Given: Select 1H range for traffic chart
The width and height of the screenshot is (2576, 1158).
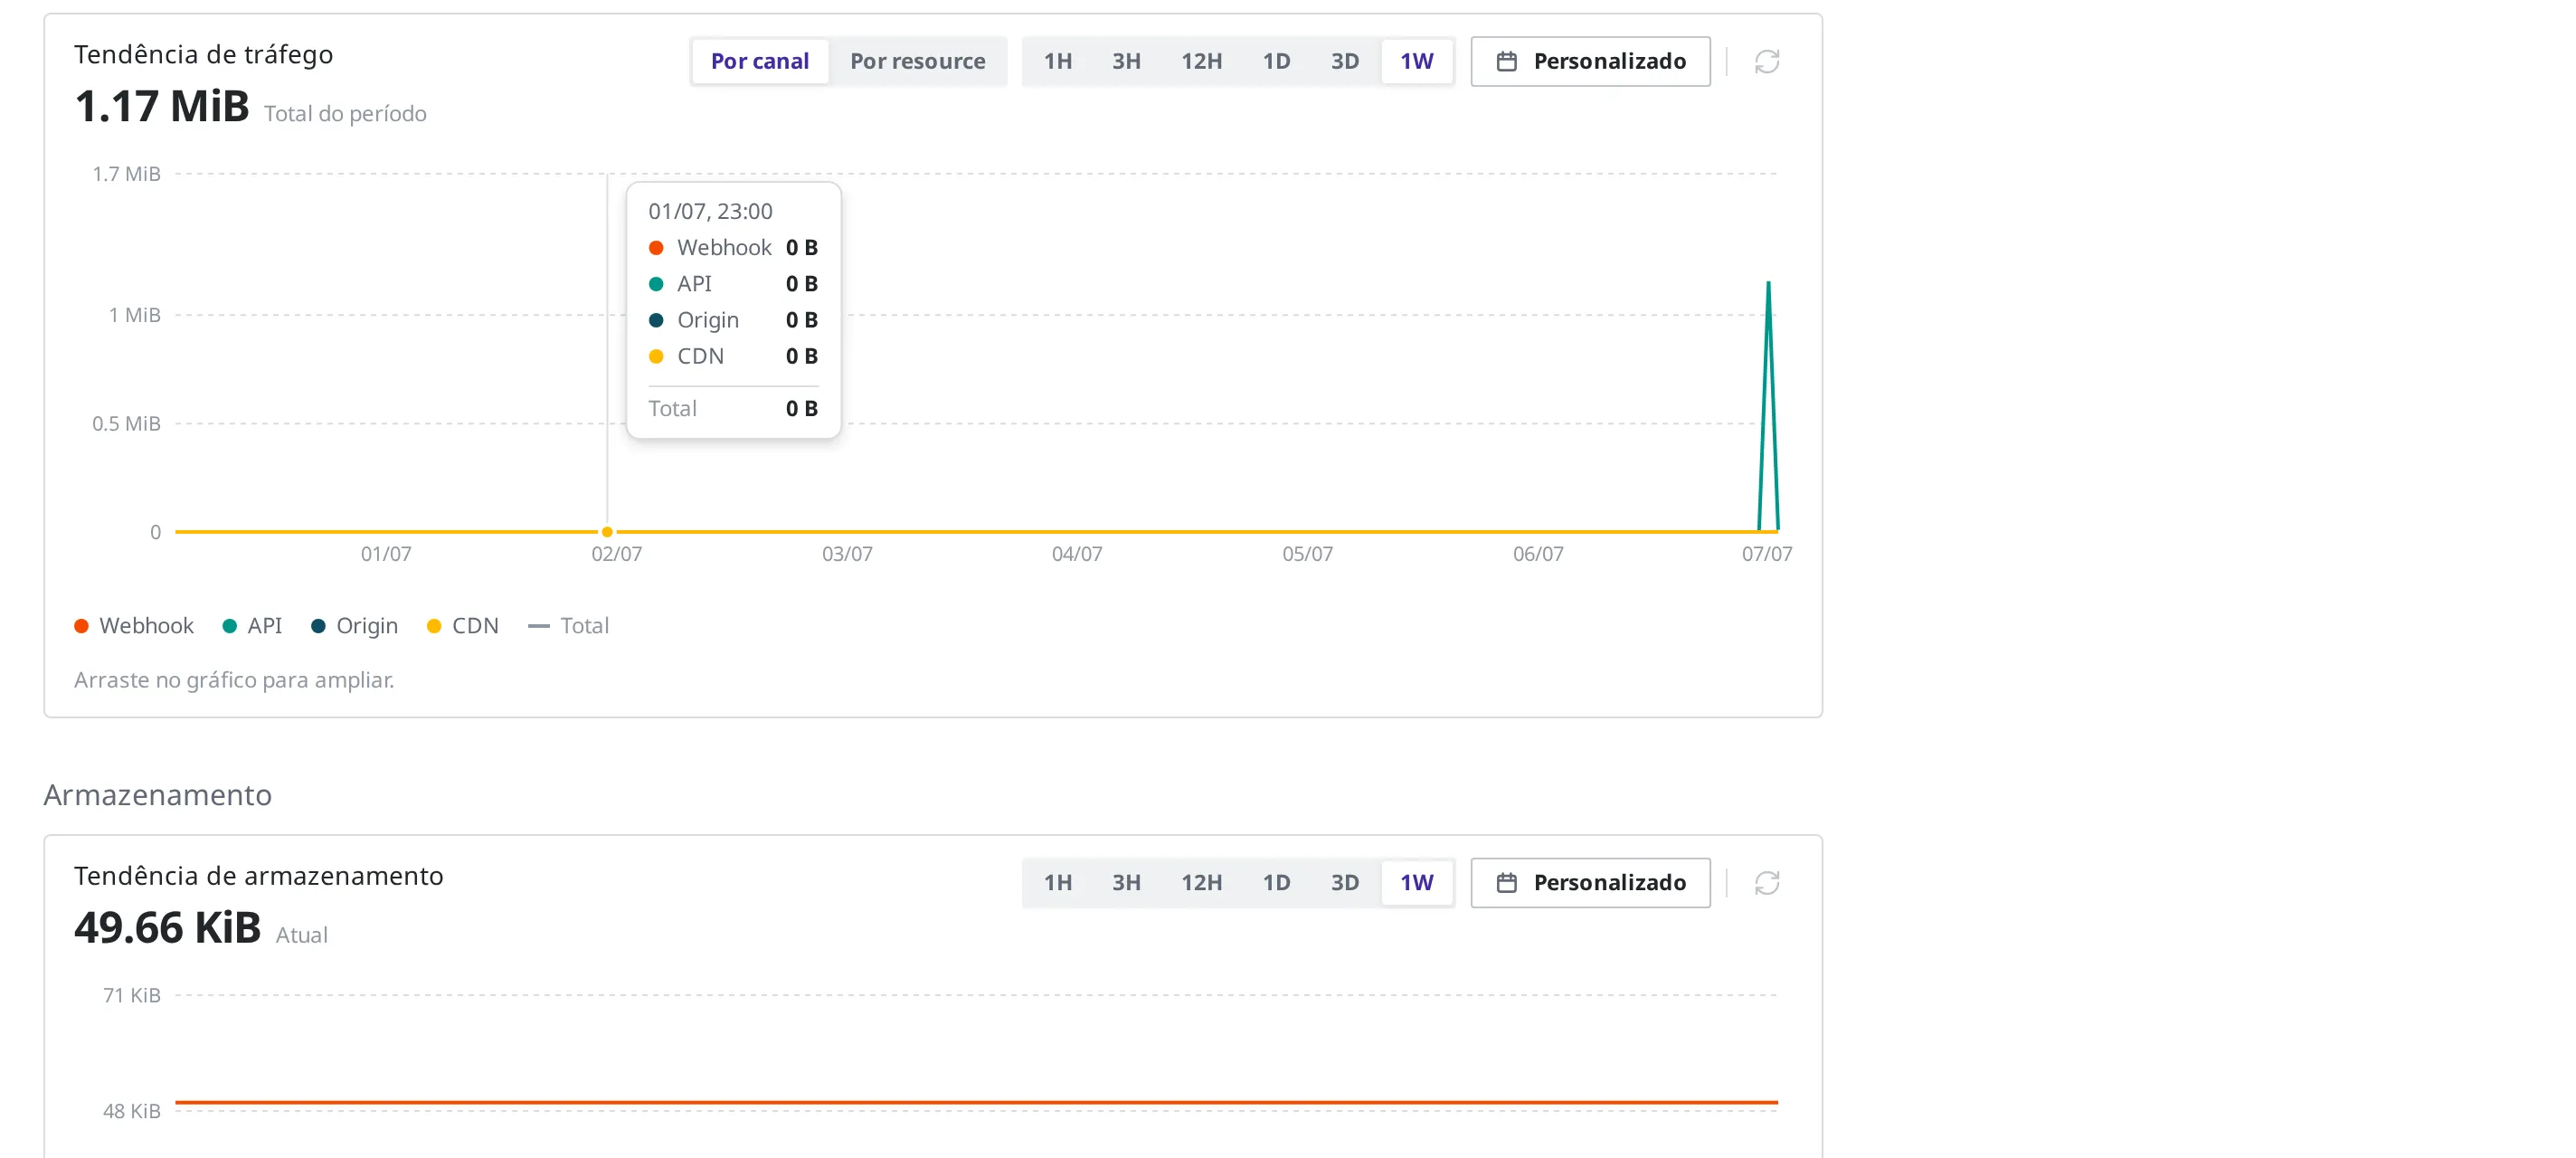Looking at the screenshot, I should 1057,62.
